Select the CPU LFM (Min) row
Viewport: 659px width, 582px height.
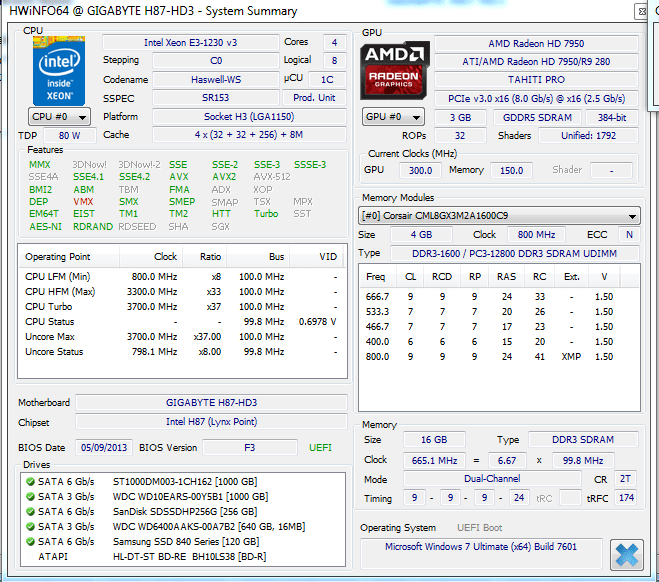click(181, 277)
